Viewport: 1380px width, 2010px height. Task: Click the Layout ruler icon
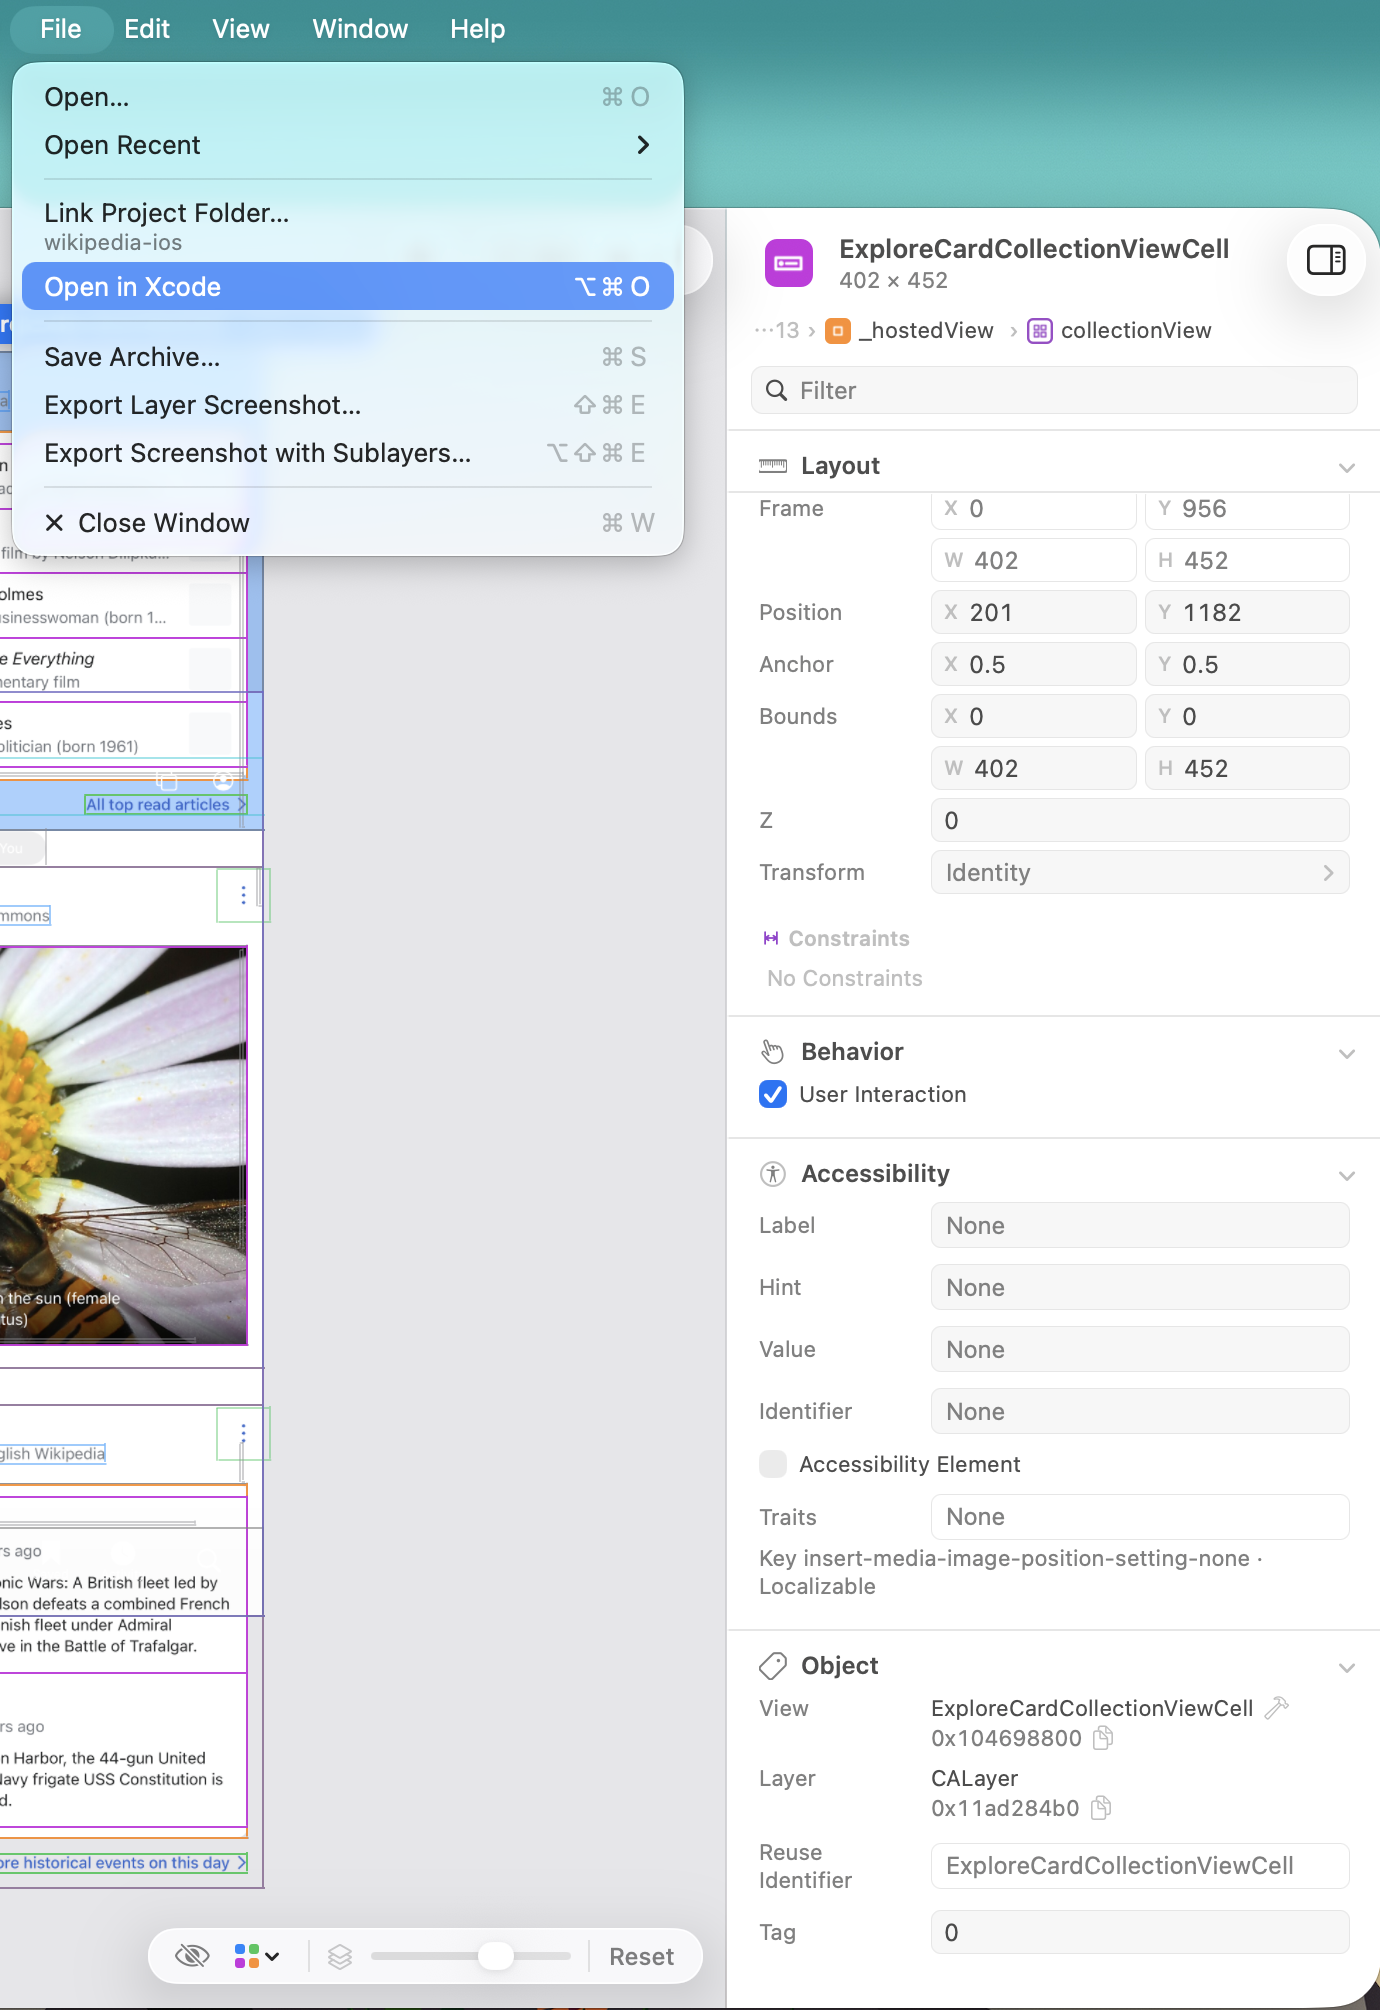coord(773,466)
